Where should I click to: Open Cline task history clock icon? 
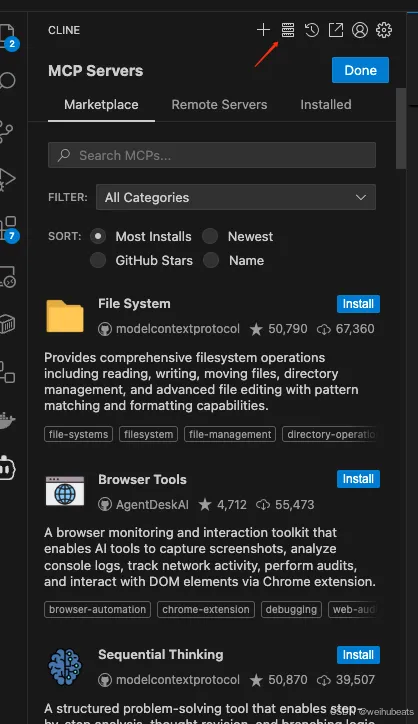[312, 30]
